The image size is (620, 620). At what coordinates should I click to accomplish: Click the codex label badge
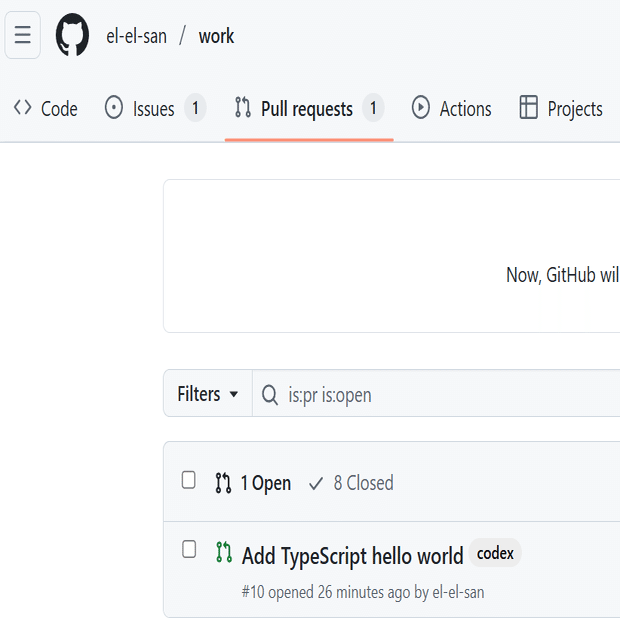click(x=495, y=553)
